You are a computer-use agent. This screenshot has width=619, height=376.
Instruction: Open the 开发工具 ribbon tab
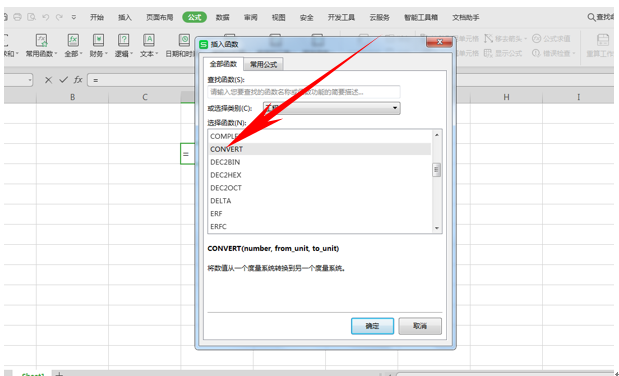341,17
